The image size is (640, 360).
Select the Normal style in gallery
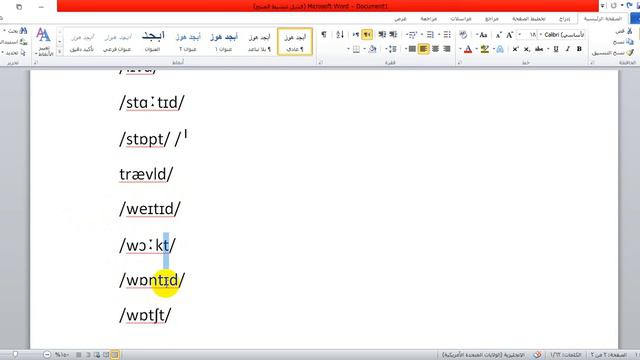(x=295, y=41)
